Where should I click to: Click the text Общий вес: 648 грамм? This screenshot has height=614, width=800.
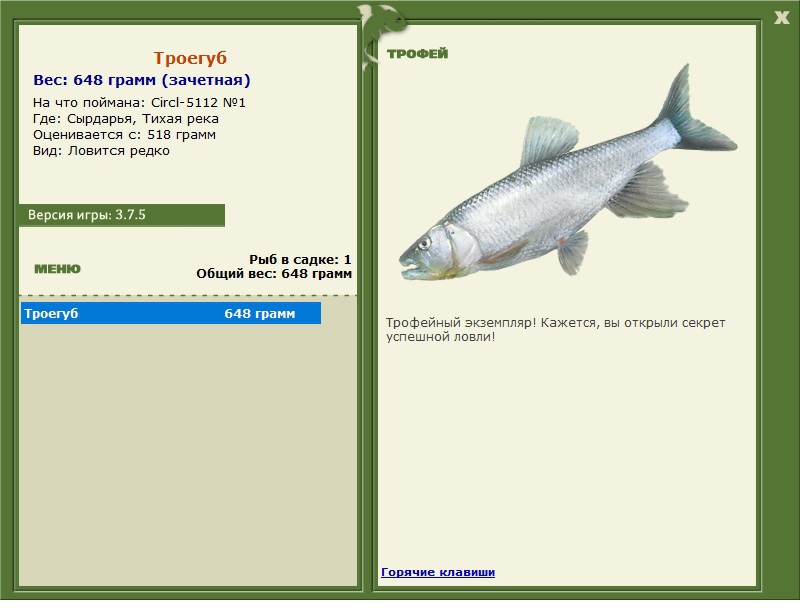(274, 274)
